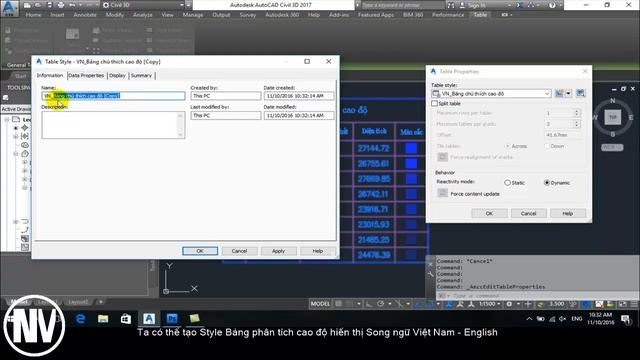Click Apply in Table Style dialog
This screenshot has height=360, width=640.
point(278,251)
